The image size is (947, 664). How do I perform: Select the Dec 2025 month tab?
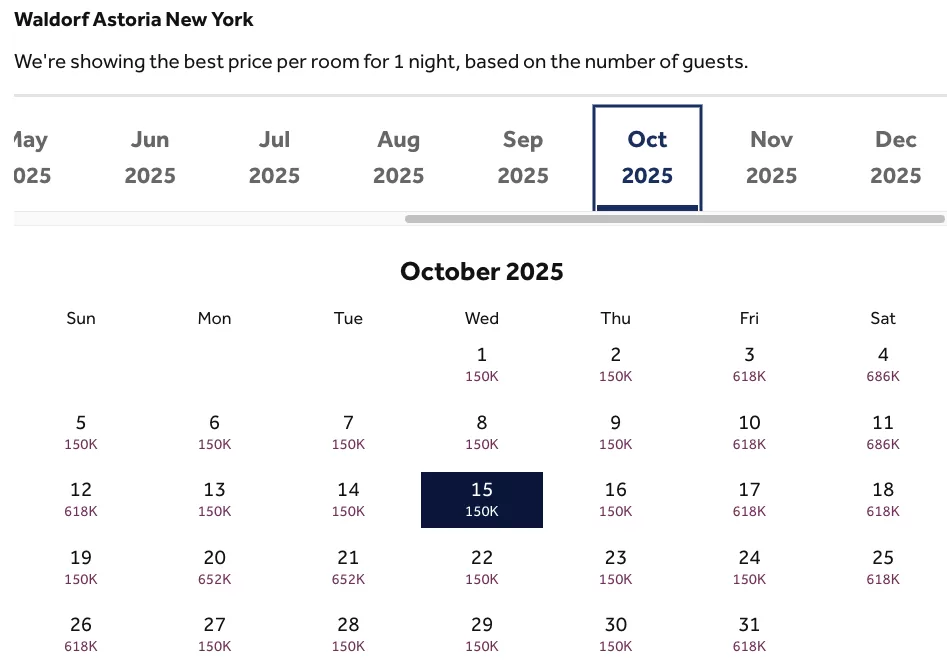[x=896, y=158]
